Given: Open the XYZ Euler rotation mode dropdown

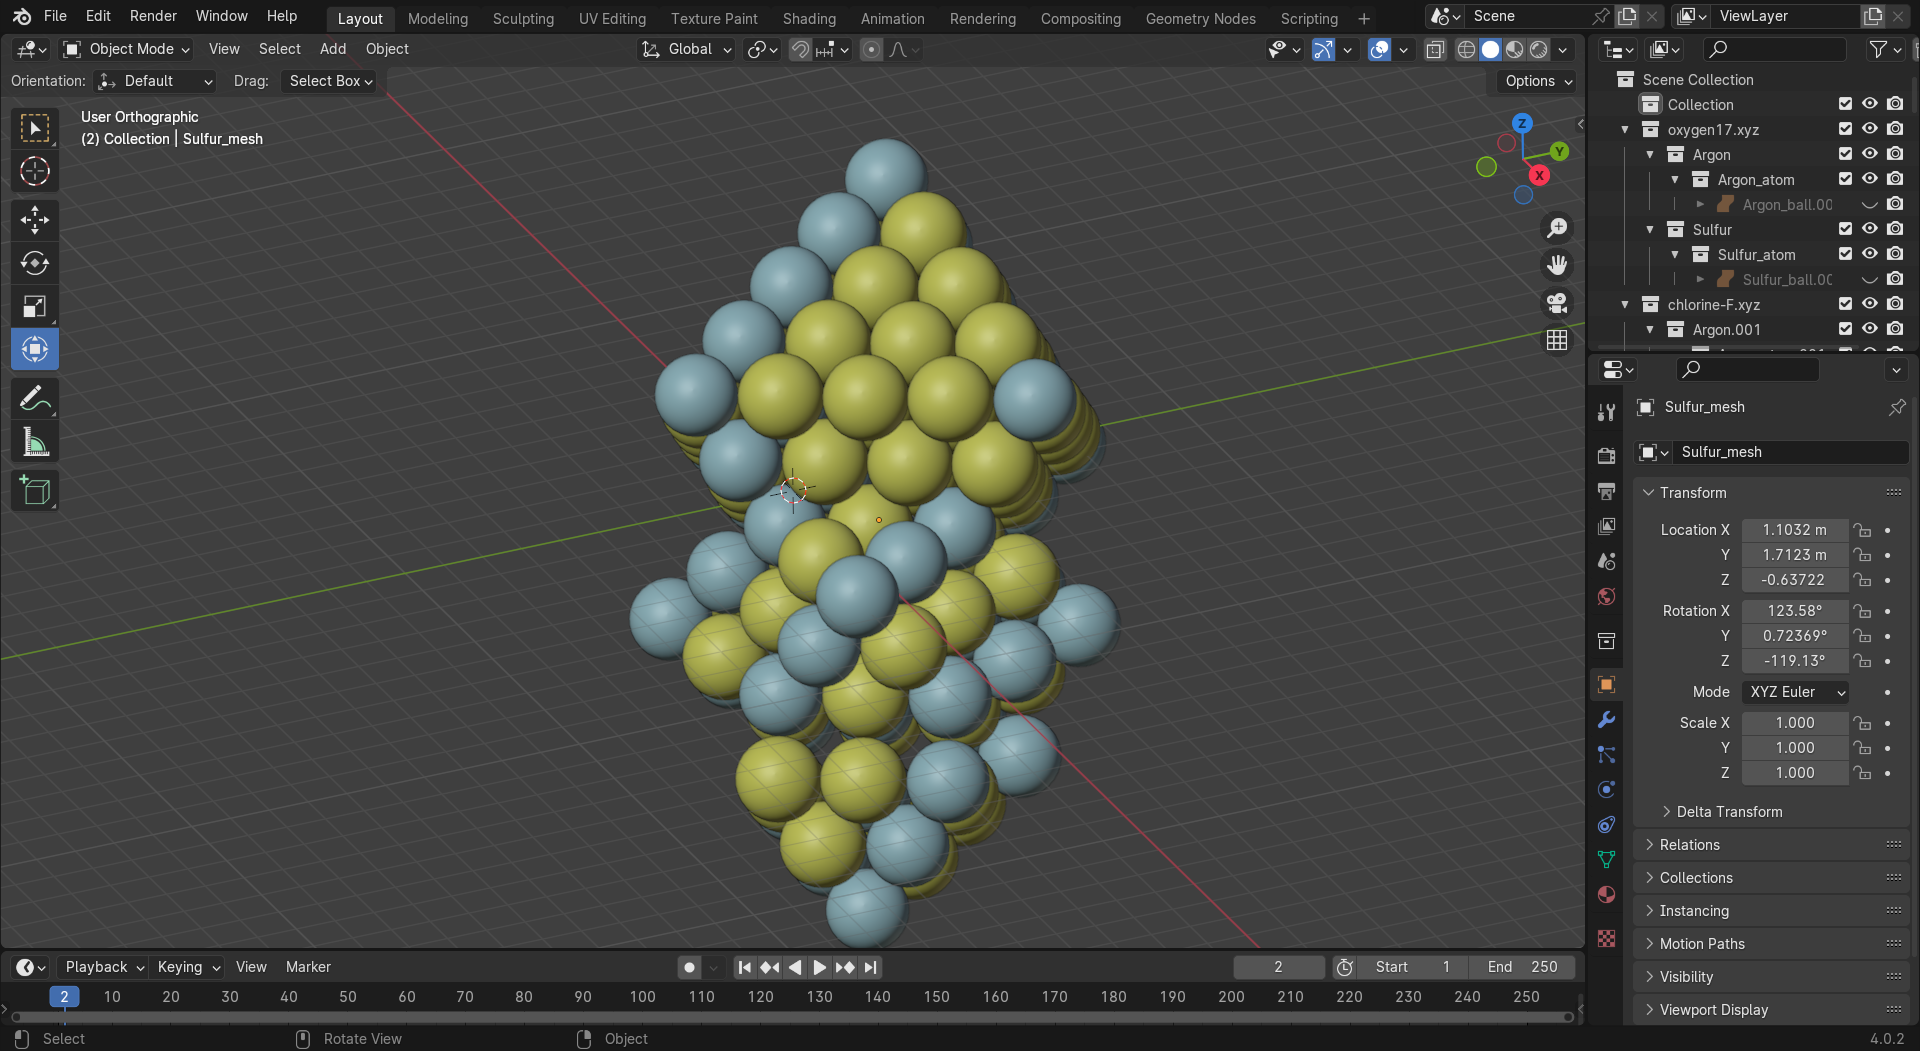Looking at the screenshot, I should coord(1795,692).
